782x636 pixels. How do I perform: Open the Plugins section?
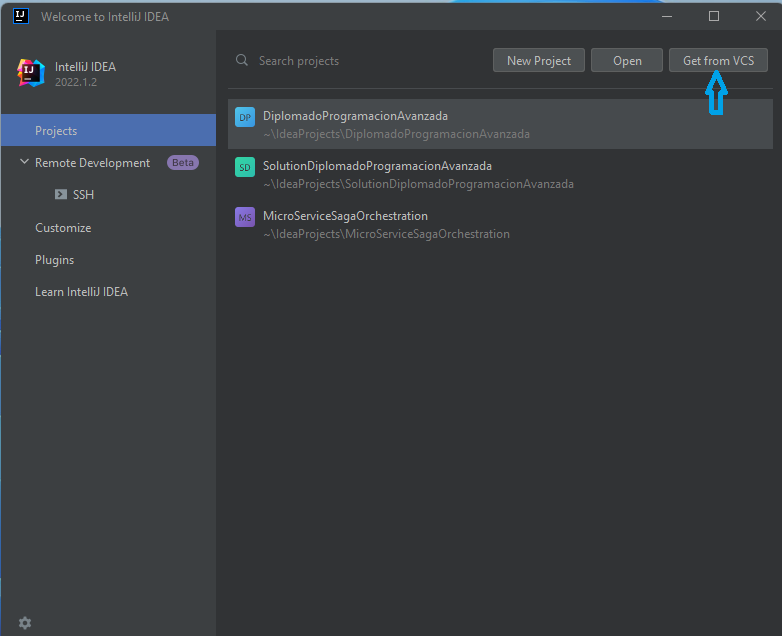pyautogui.click(x=54, y=260)
